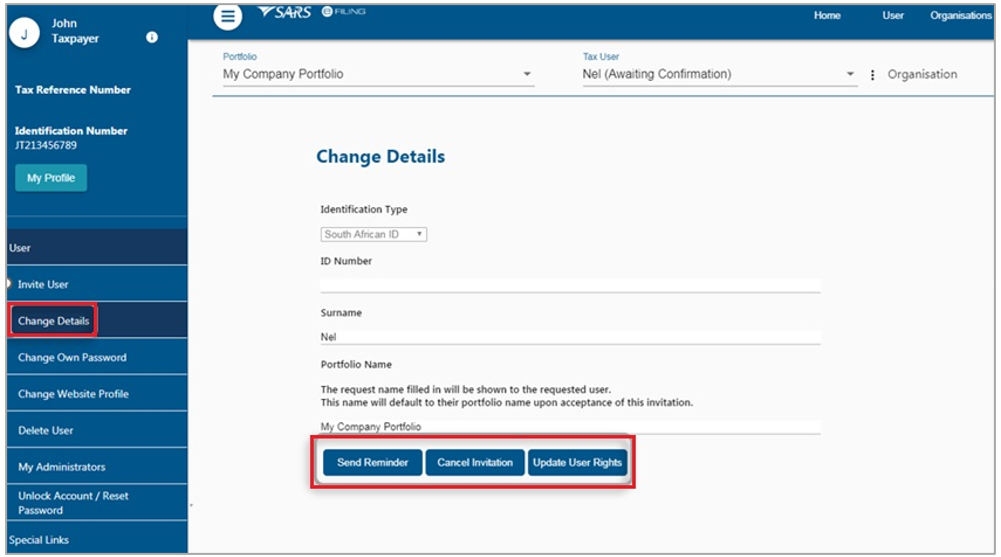Click the Organisation label near Tax User

[x=922, y=74]
